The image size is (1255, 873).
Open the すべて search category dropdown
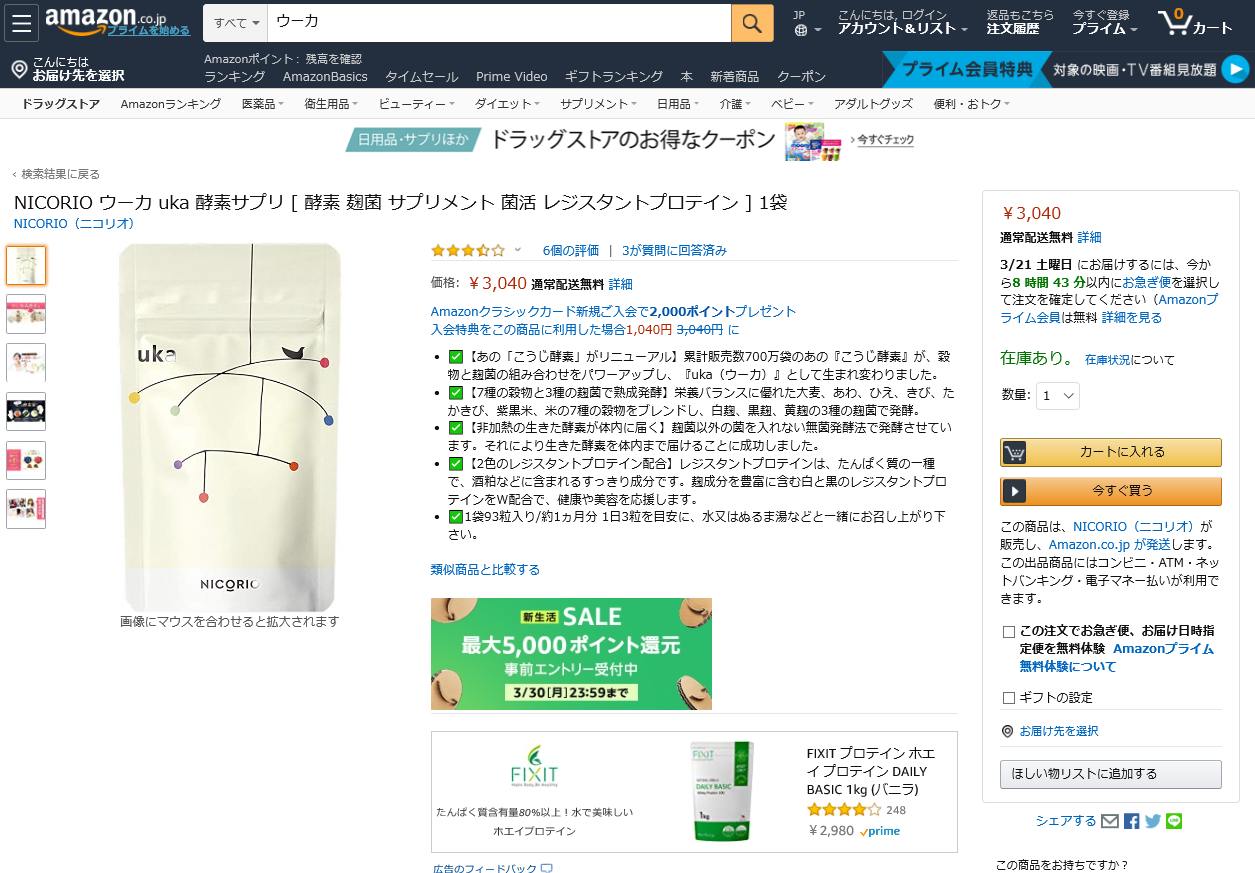[x=236, y=23]
